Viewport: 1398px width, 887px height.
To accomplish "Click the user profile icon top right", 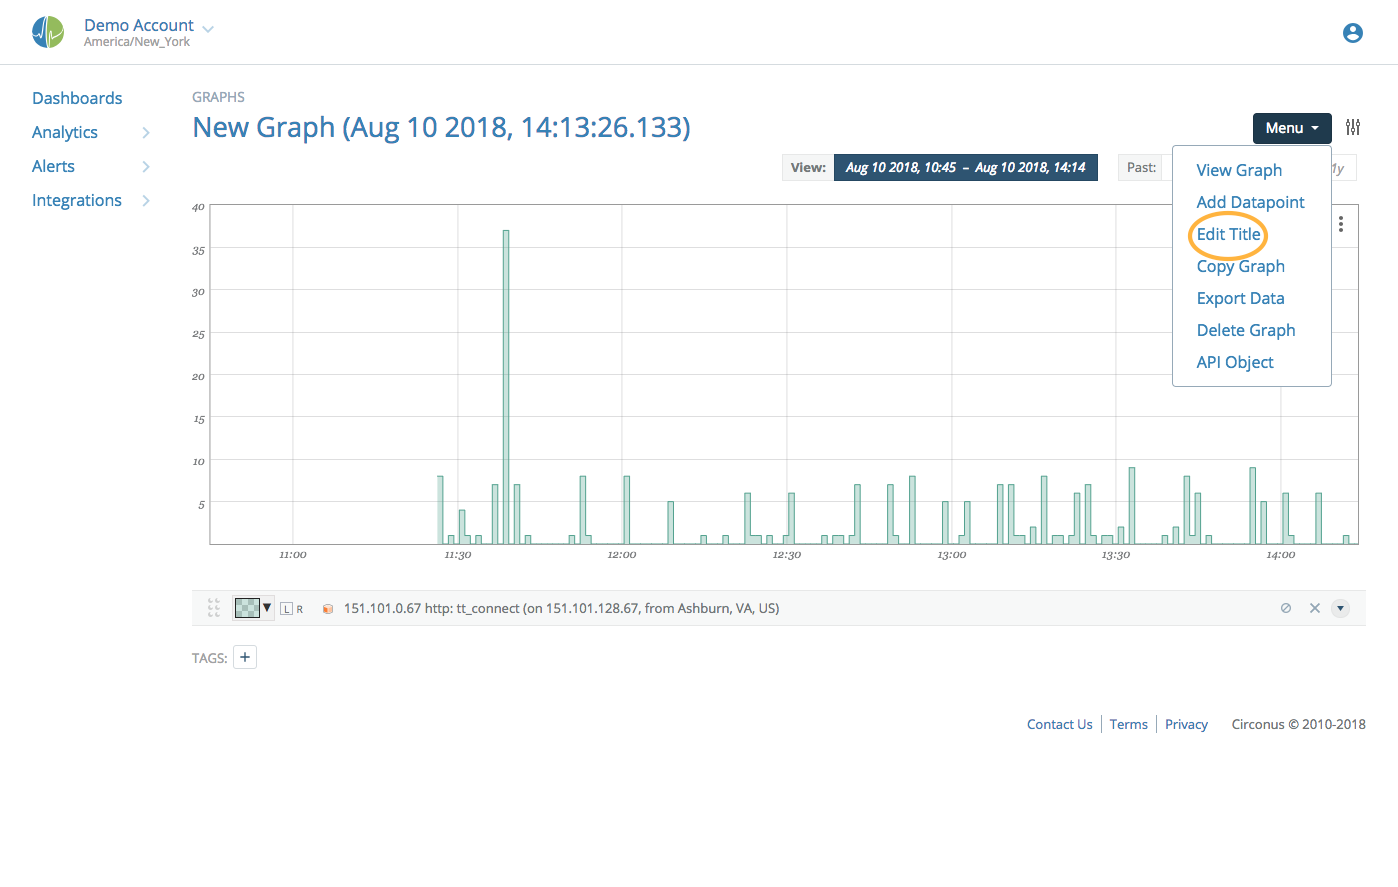I will [1352, 32].
